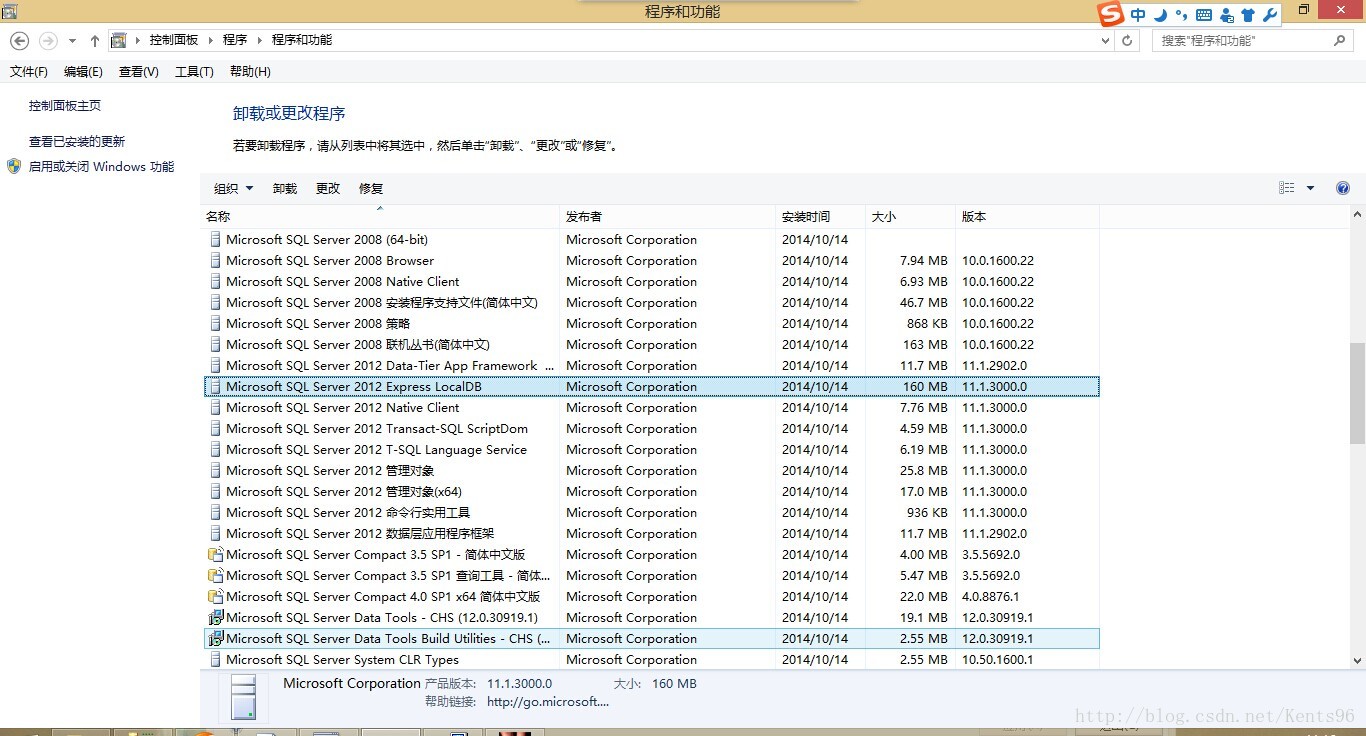The height and width of the screenshot is (736, 1366).
Task: Select Microsoft SQL Server 2008 策略 row
Action: click(651, 324)
